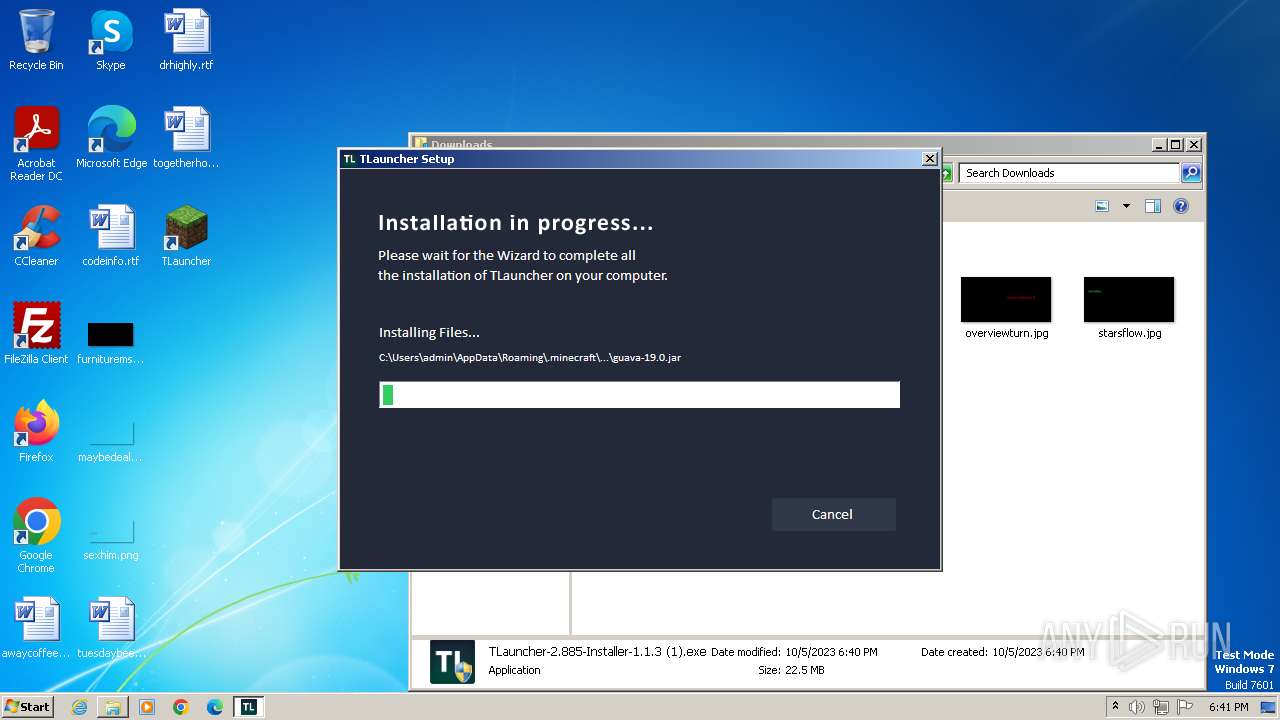1280x720 pixels.
Task: Select the furniturems... black image file
Action: 111,341
